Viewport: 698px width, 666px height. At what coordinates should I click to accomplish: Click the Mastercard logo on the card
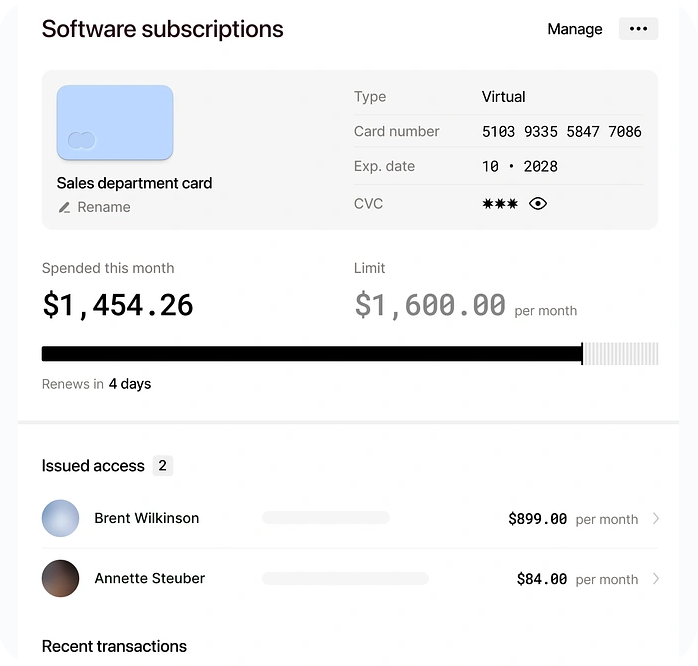[x=82, y=140]
